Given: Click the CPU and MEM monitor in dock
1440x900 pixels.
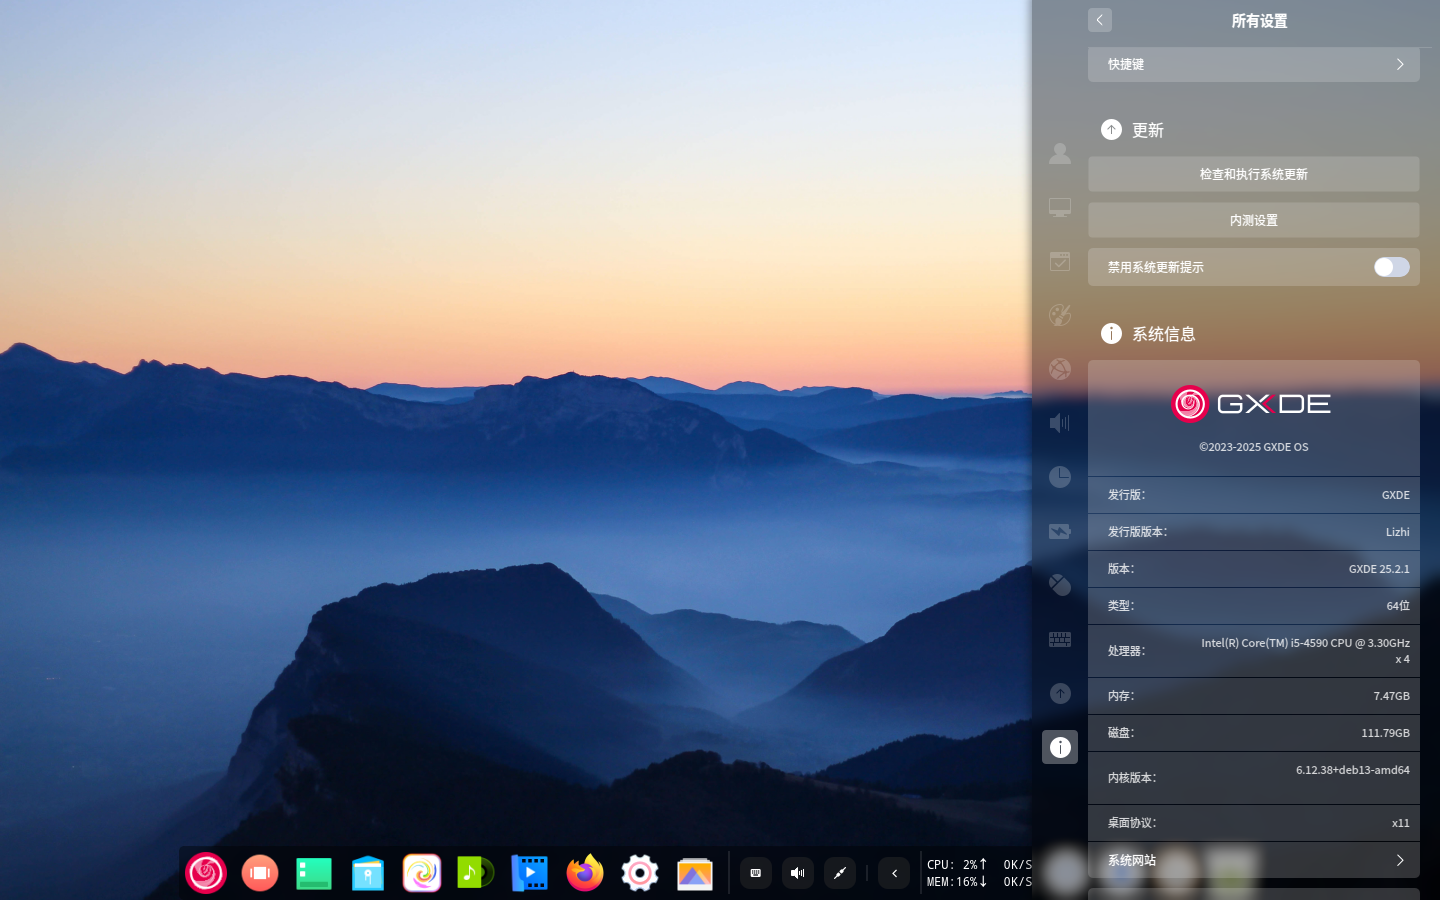Looking at the screenshot, I should [978, 873].
